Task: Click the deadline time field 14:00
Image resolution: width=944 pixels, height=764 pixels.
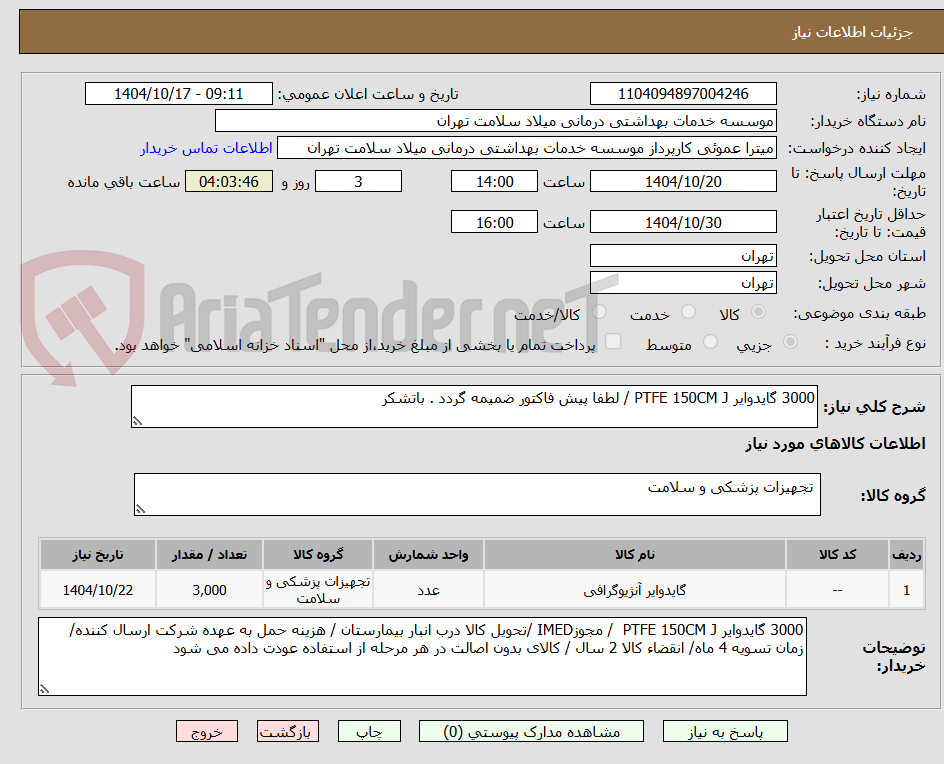Action: click(494, 181)
